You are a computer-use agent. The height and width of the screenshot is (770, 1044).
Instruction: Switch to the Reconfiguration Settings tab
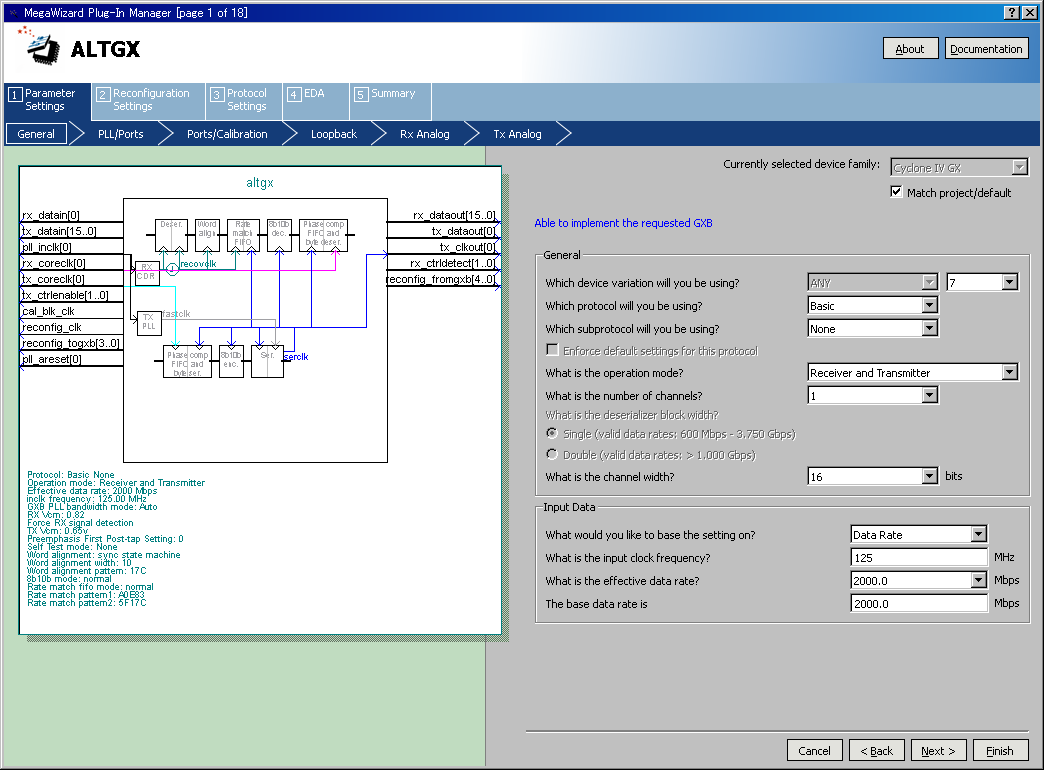(x=143, y=100)
